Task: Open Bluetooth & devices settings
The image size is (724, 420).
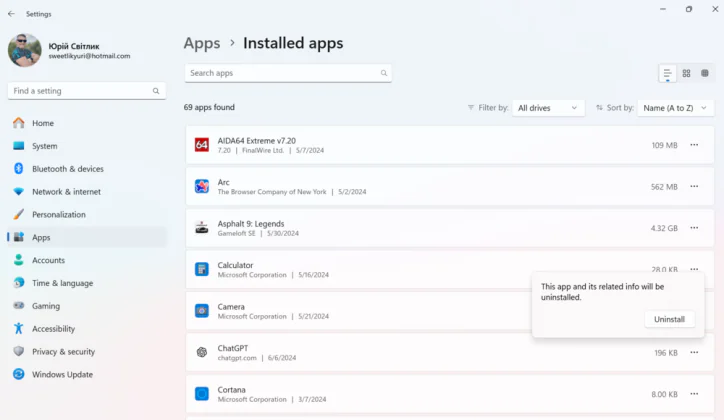Action: pos(87,169)
